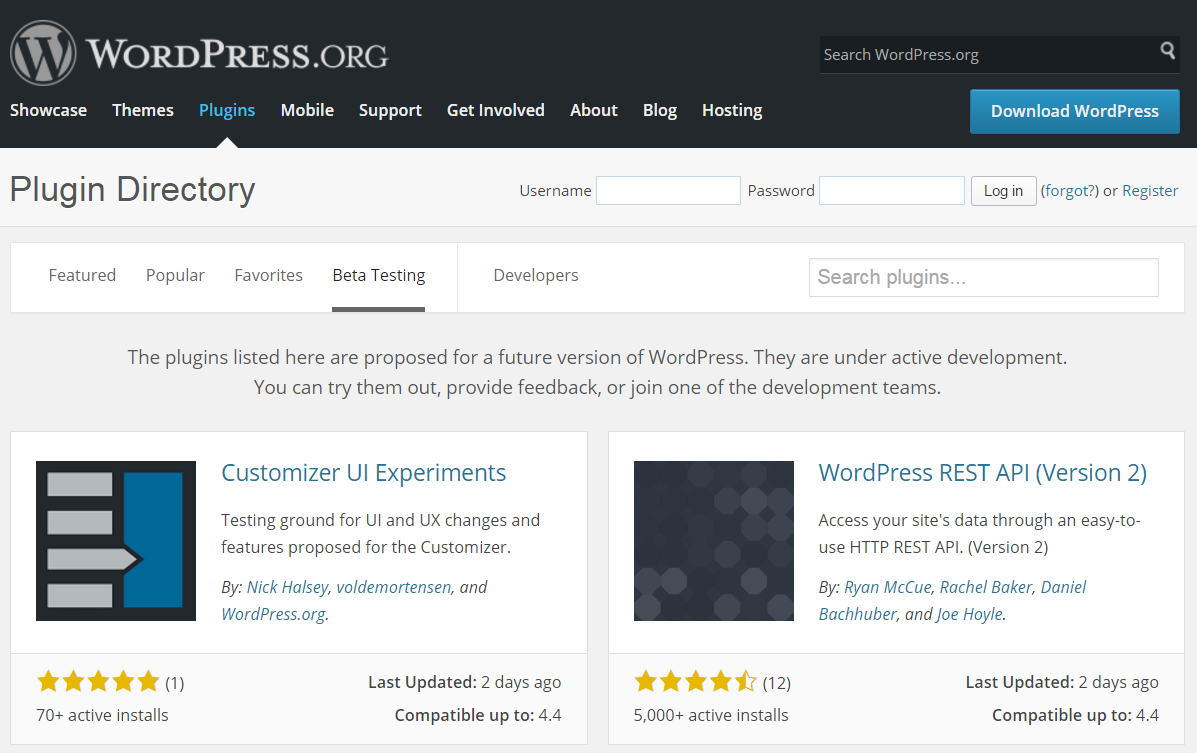
Task: Click the (1) rating count
Action: [175, 683]
